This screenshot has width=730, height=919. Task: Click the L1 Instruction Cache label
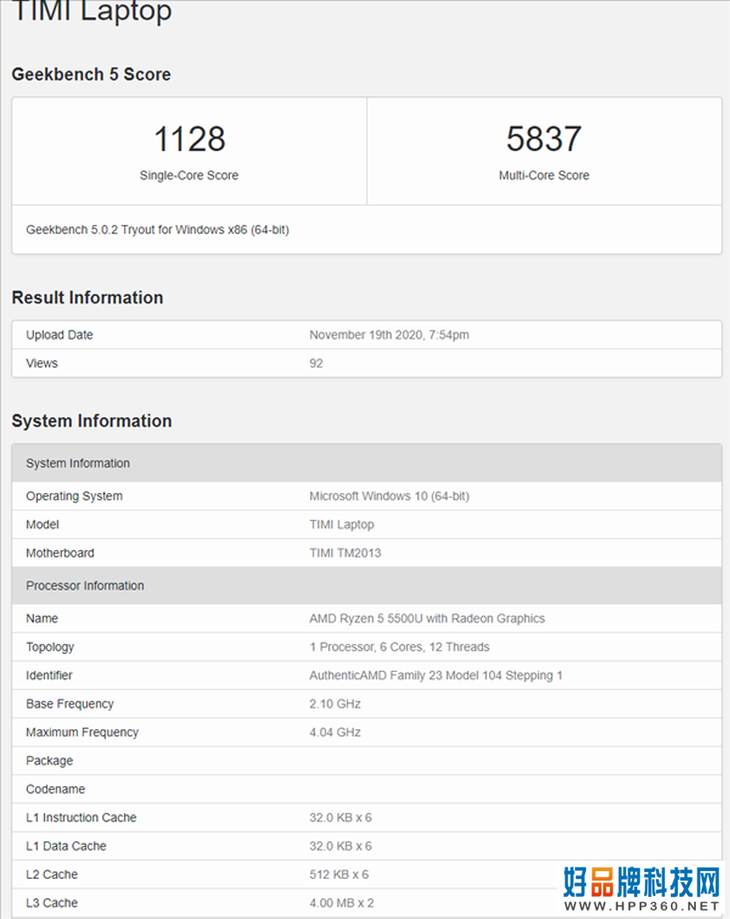click(x=81, y=818)
